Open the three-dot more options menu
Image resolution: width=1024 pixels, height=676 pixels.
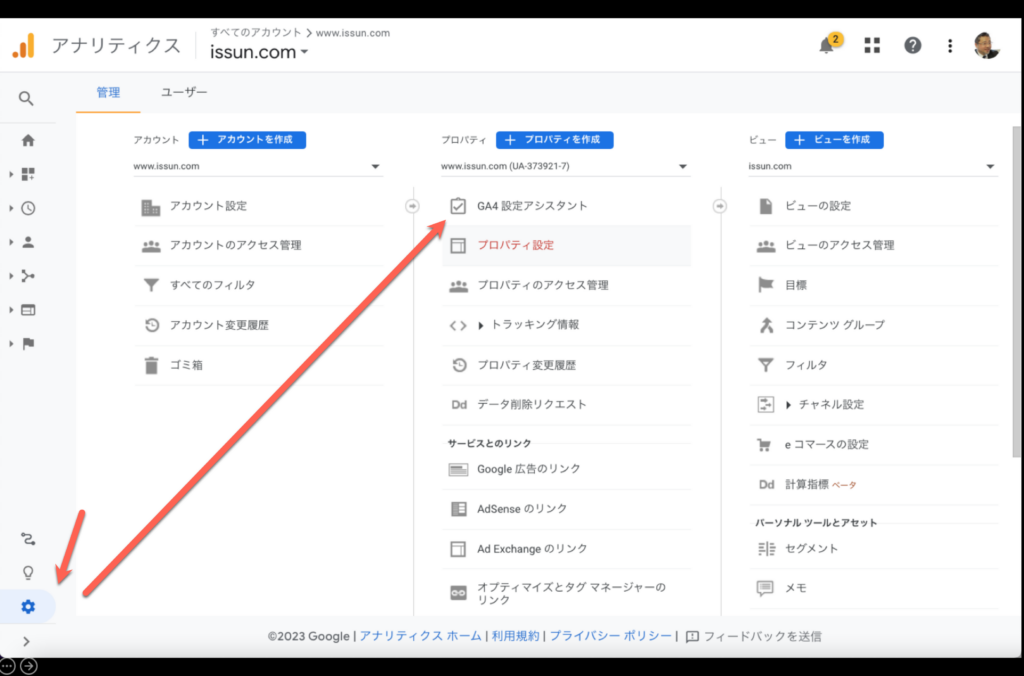click(950, 45)
